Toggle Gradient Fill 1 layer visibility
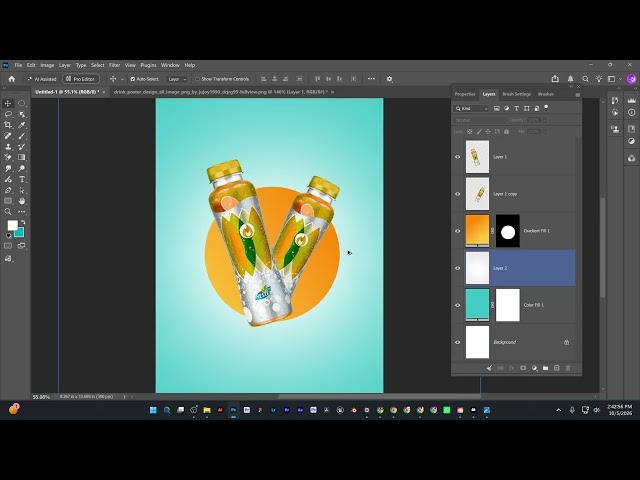 458,231
